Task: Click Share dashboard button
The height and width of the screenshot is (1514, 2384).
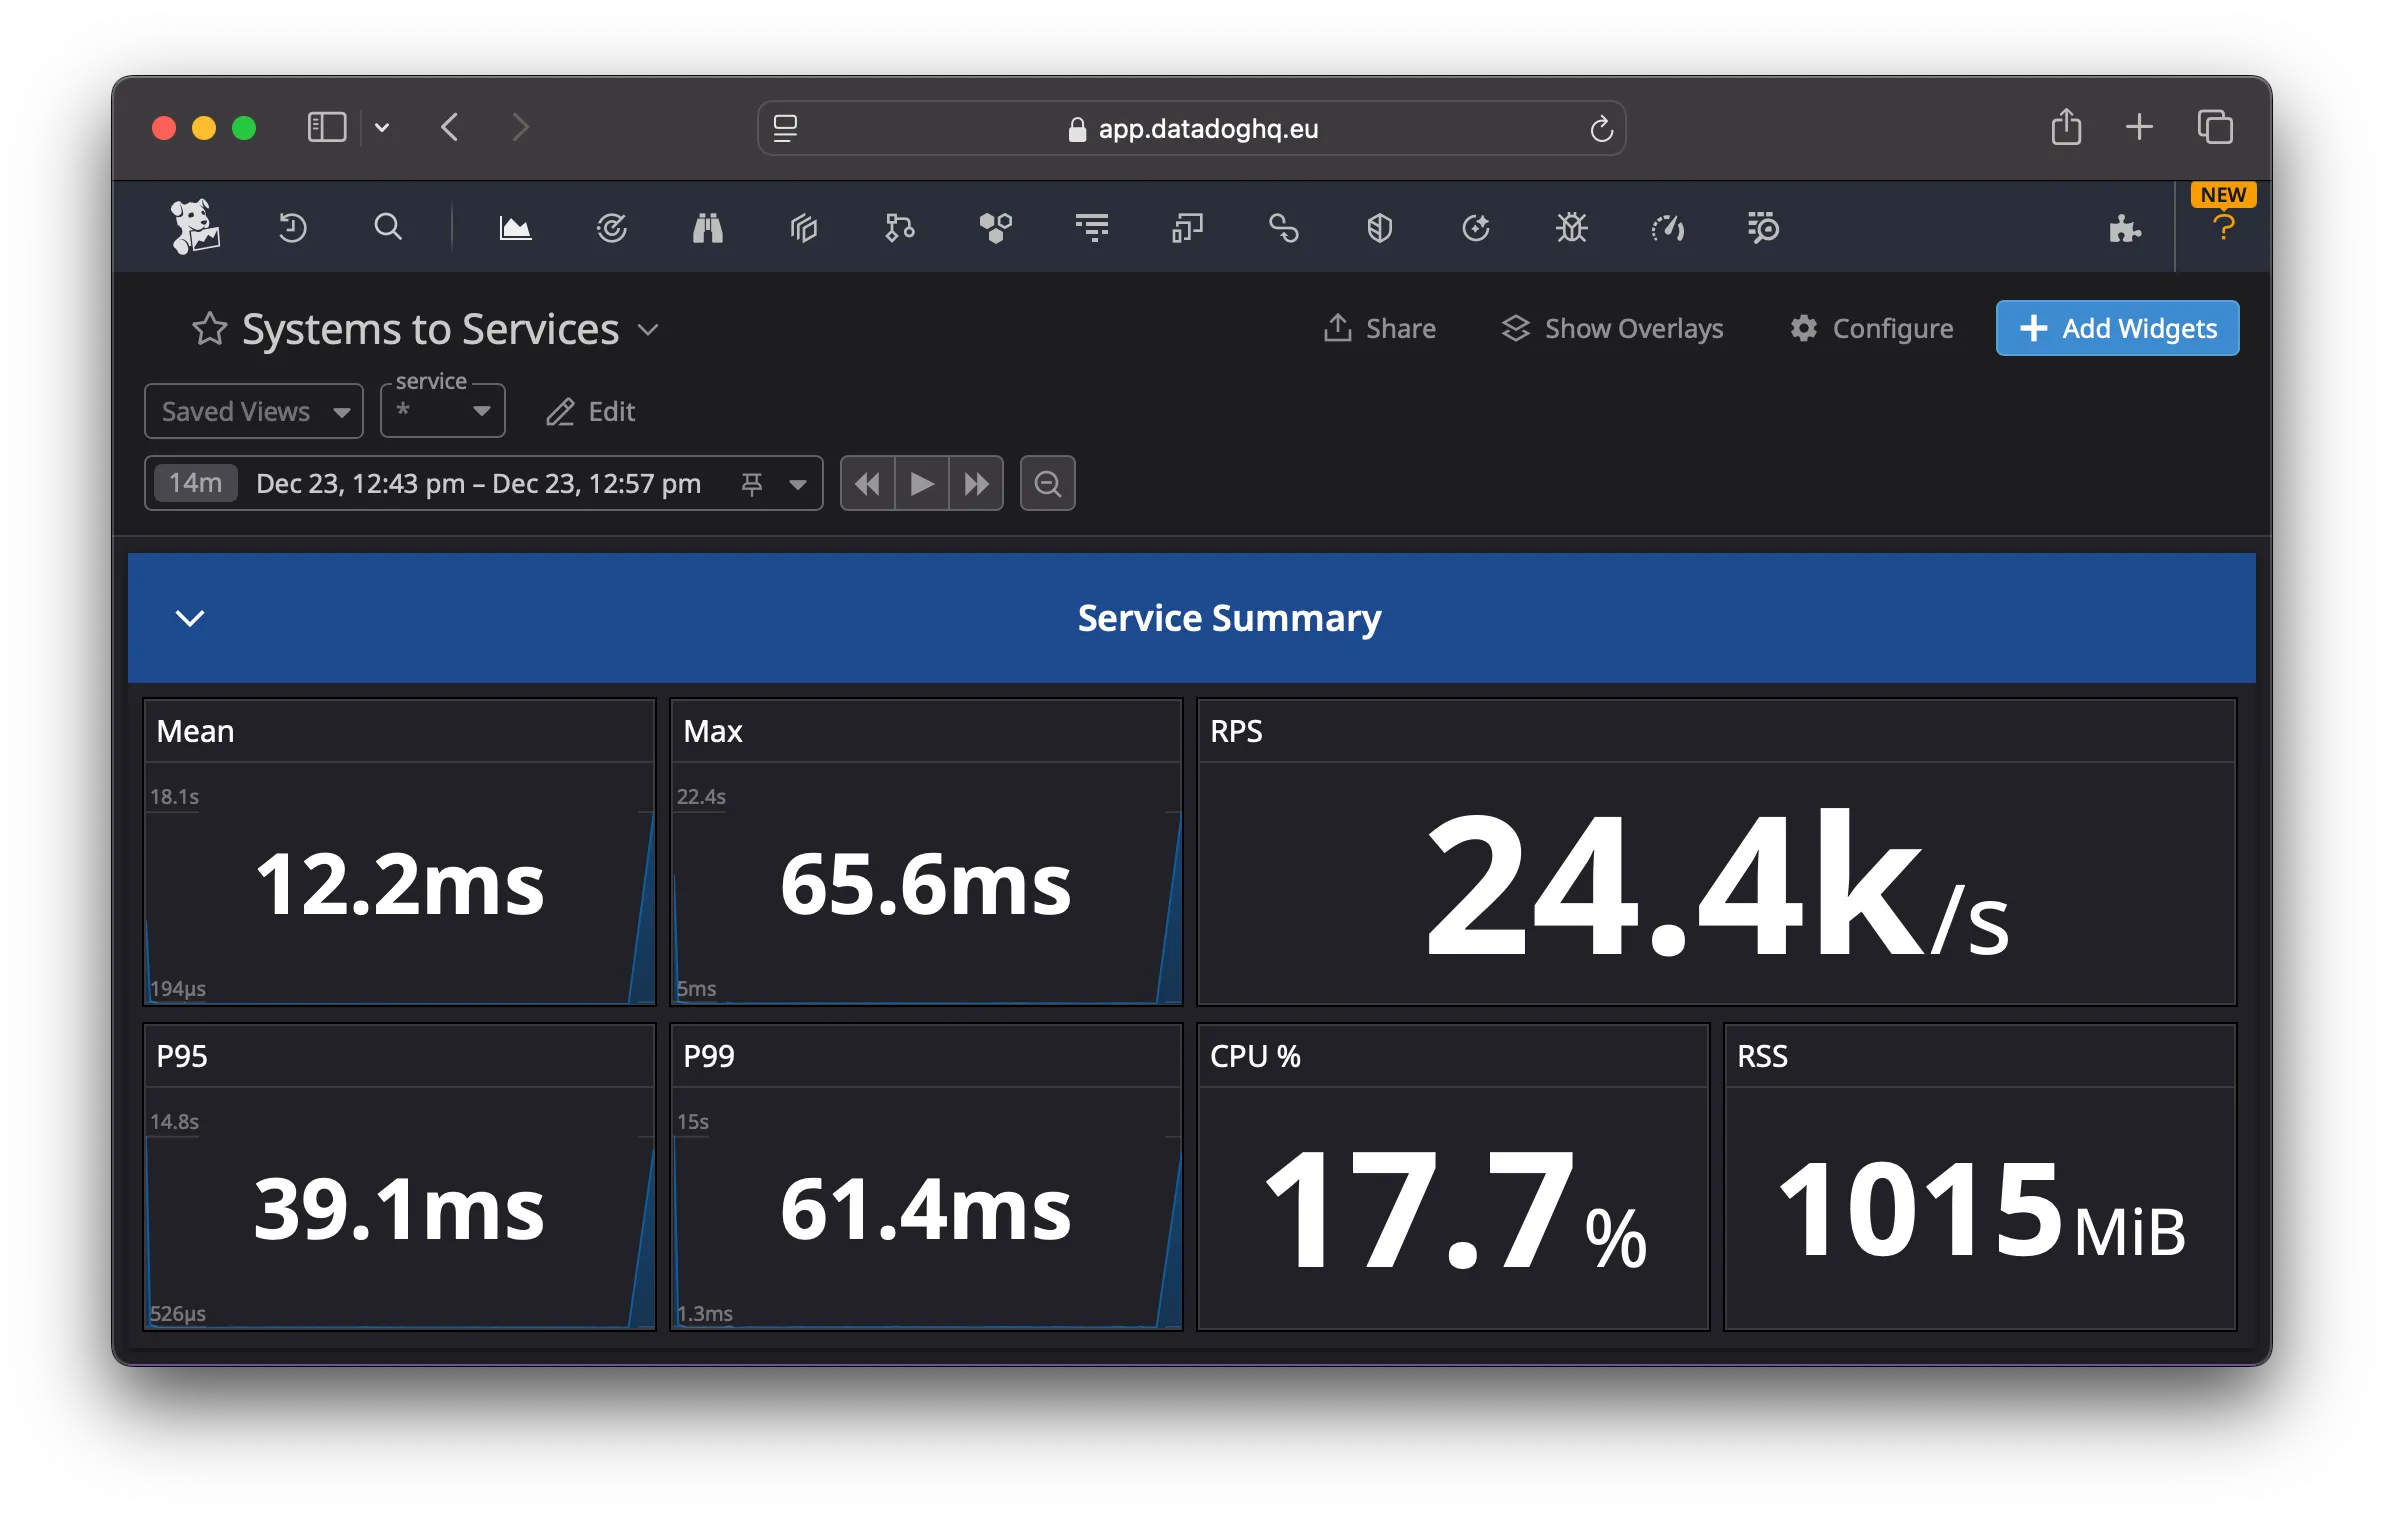Action: tap(1380, 329)
